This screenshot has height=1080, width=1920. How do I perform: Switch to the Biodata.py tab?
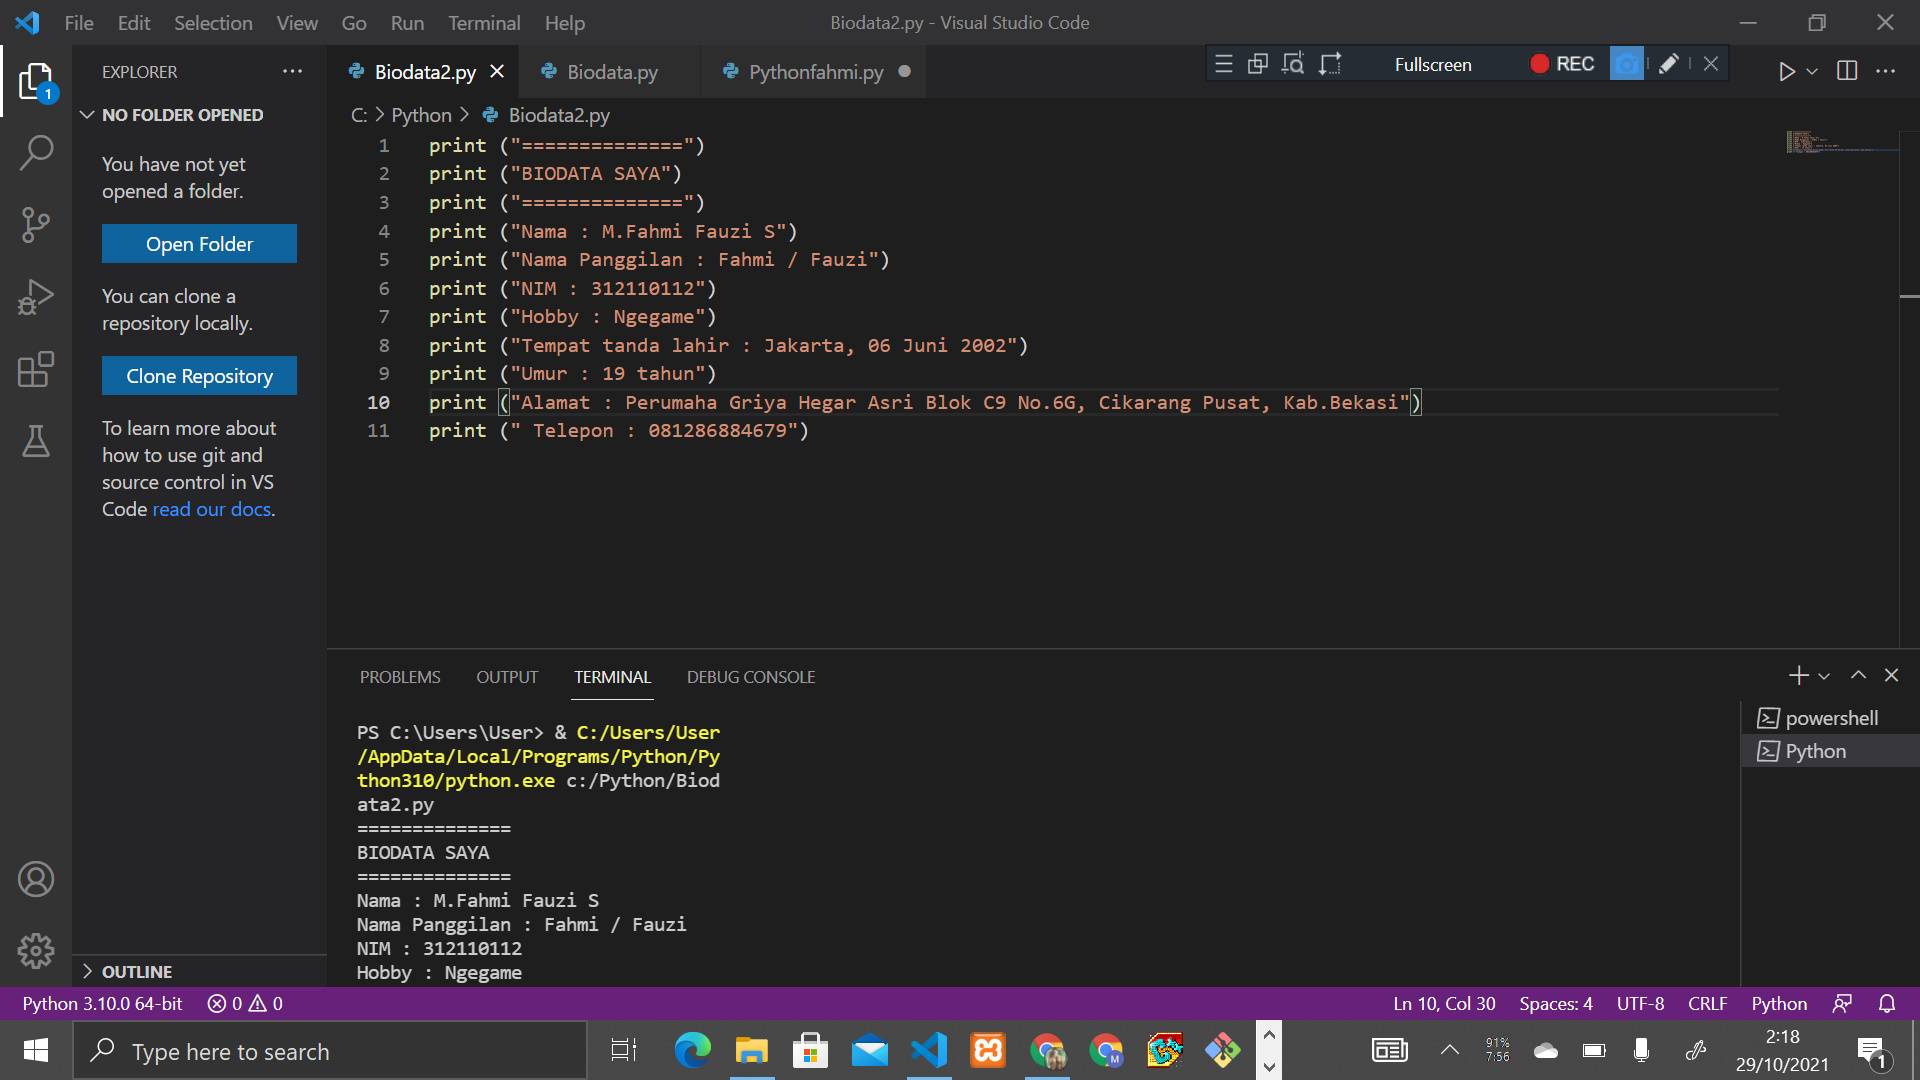point(611,71)
